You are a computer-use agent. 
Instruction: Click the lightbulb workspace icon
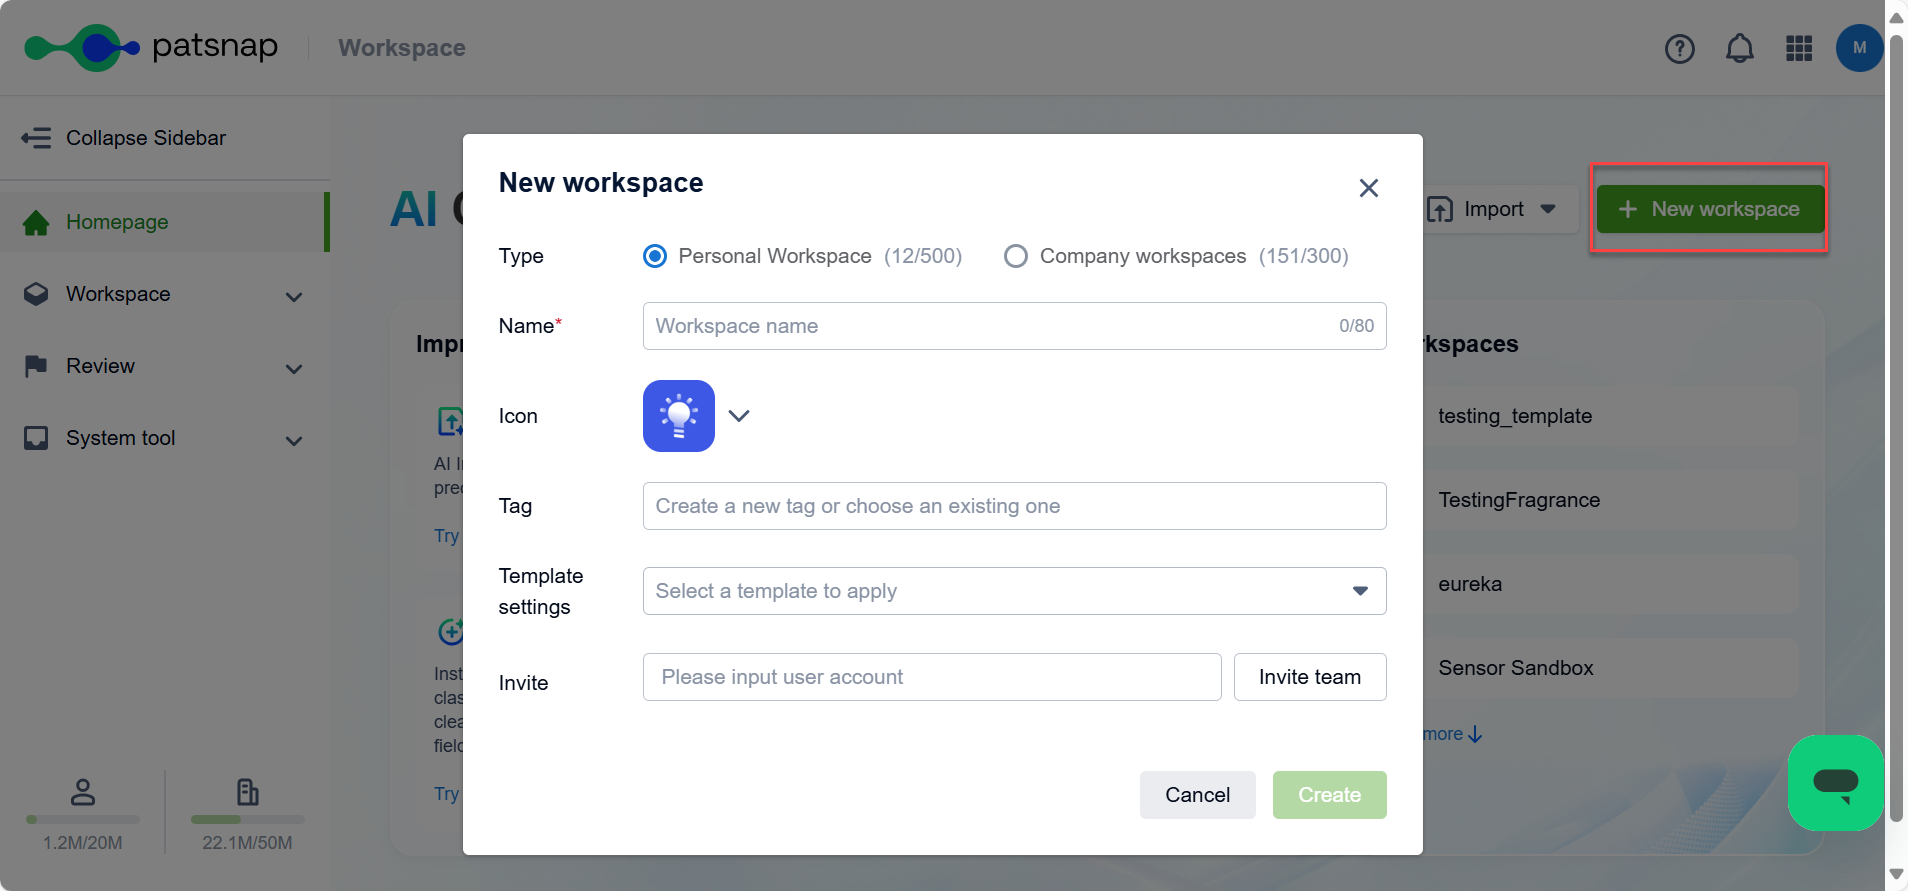(x=678, y=416)
